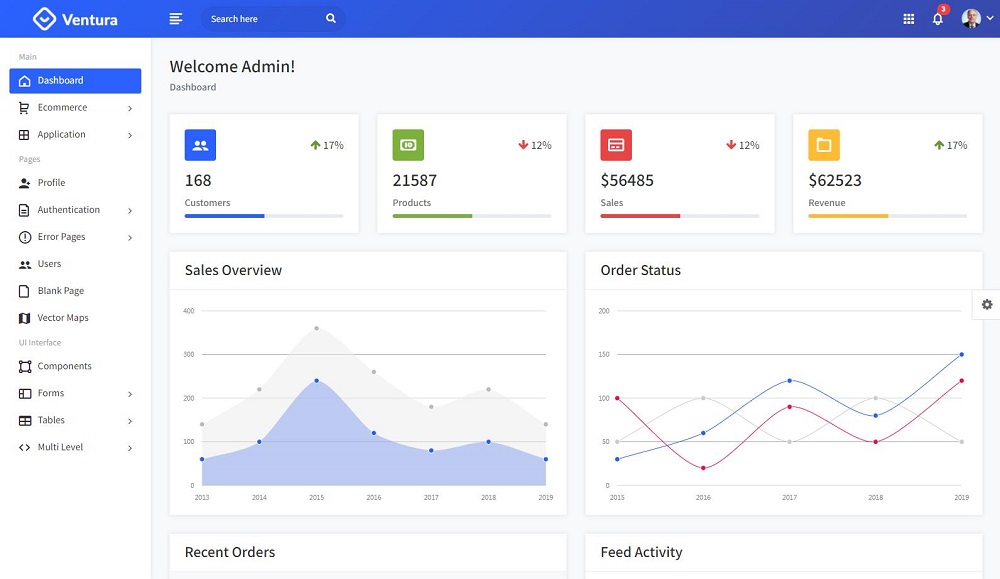This screenshot has height=579, width=1000.
Task: Click the Forms layout icon
Action: (x=24, y=393)
